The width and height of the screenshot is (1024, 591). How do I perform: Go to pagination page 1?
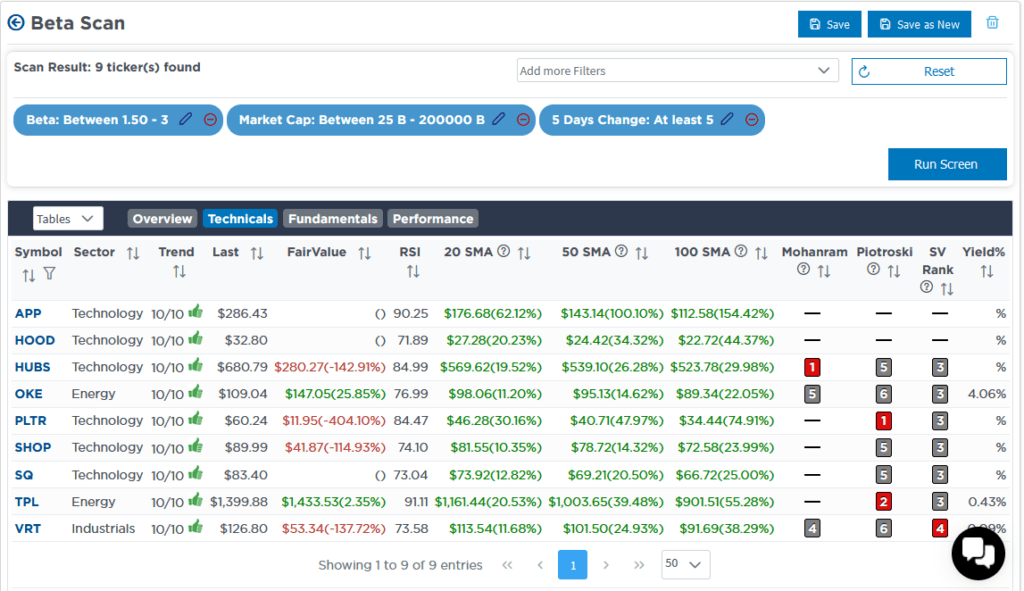573,565
